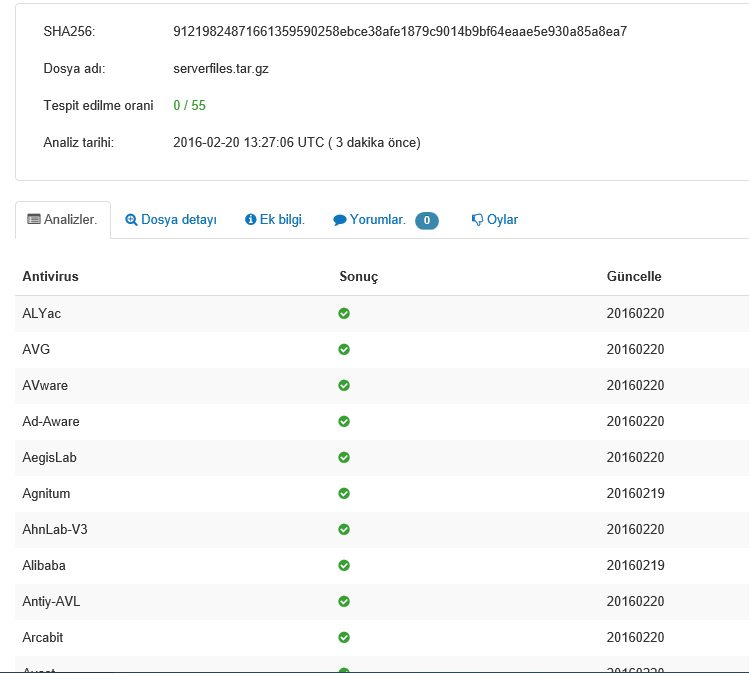Click the AegisLab antivirus name
Image resolution: width=749 pixels, height=673 pixels.
click(x=50, y=458)
